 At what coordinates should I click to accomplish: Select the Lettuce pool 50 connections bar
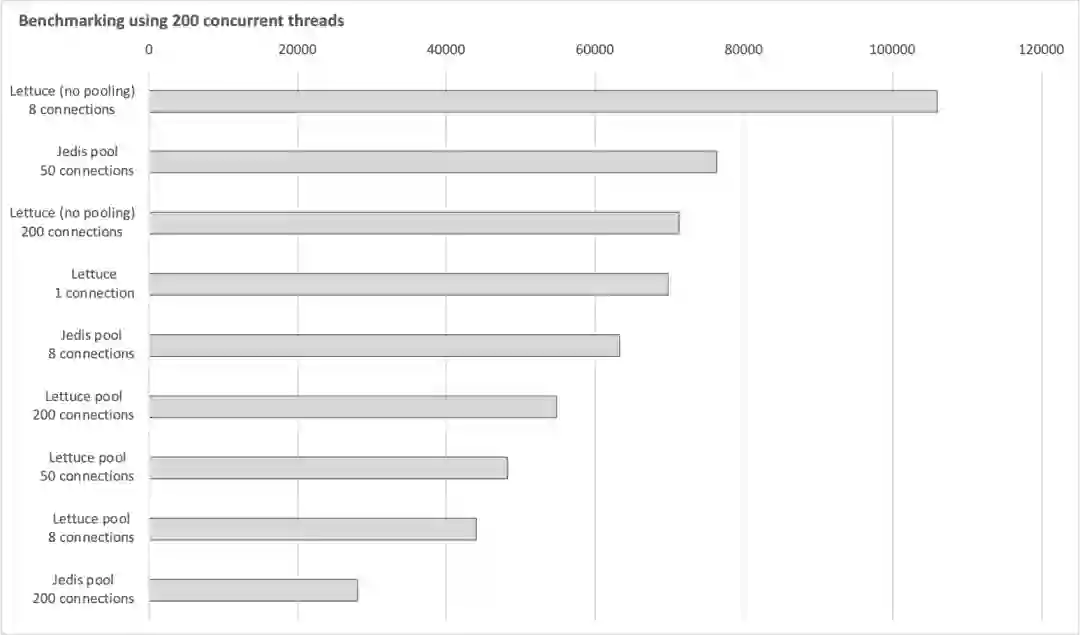pos(328,468)
